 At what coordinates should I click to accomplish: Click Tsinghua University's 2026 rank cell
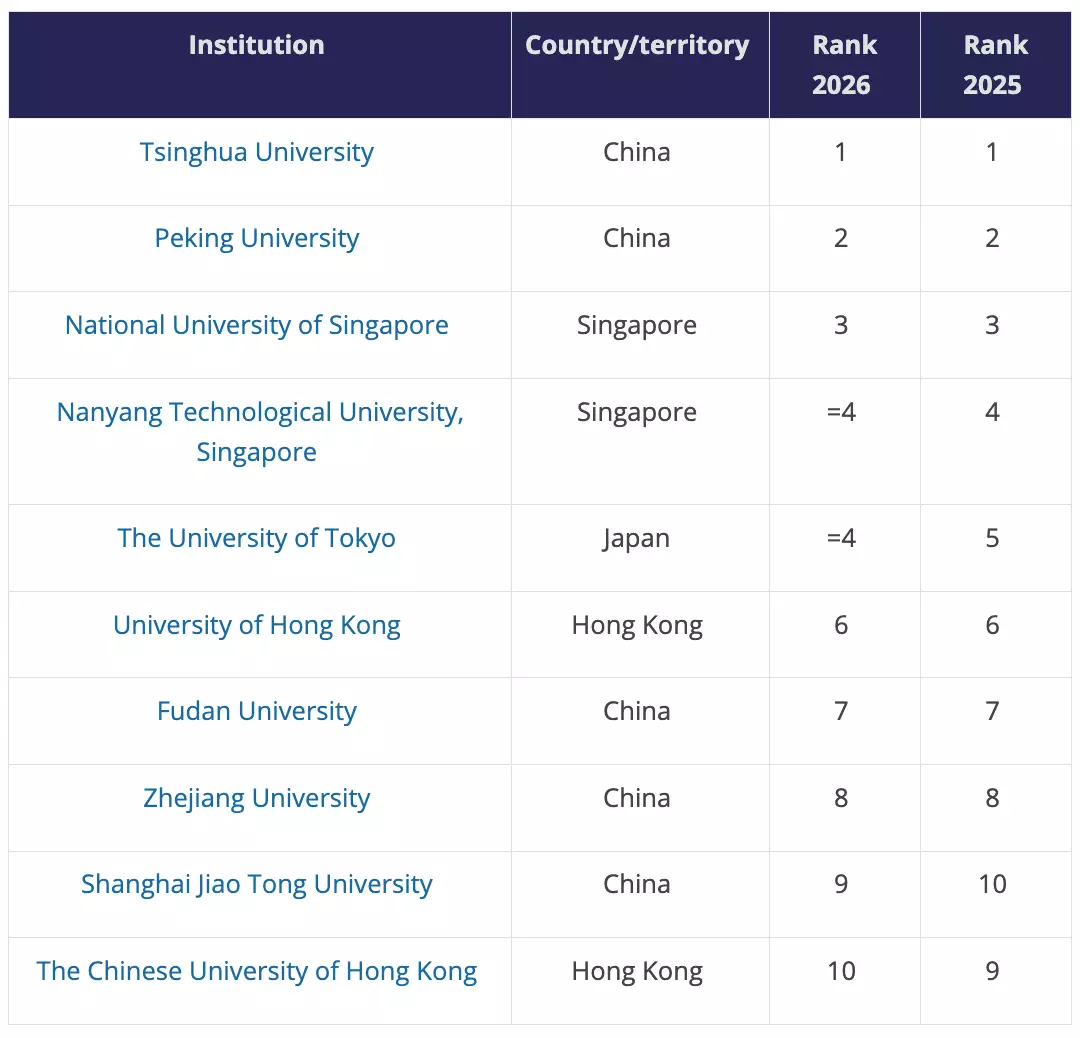click(841, 152)
